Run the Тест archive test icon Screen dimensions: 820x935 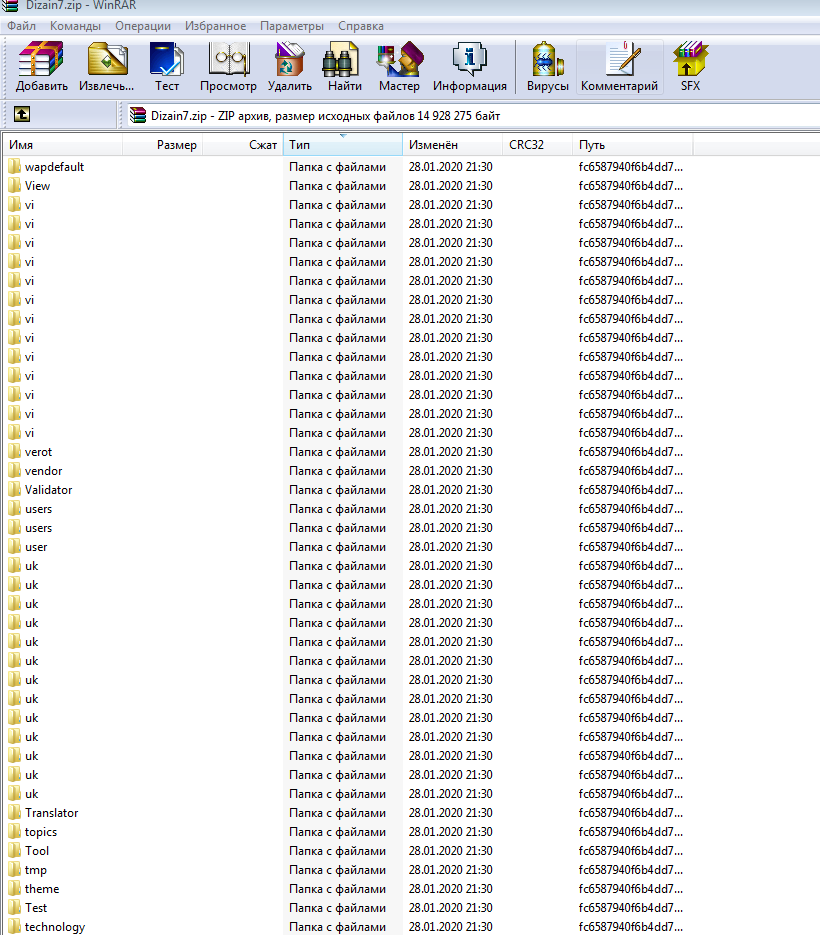click(166, 67)
